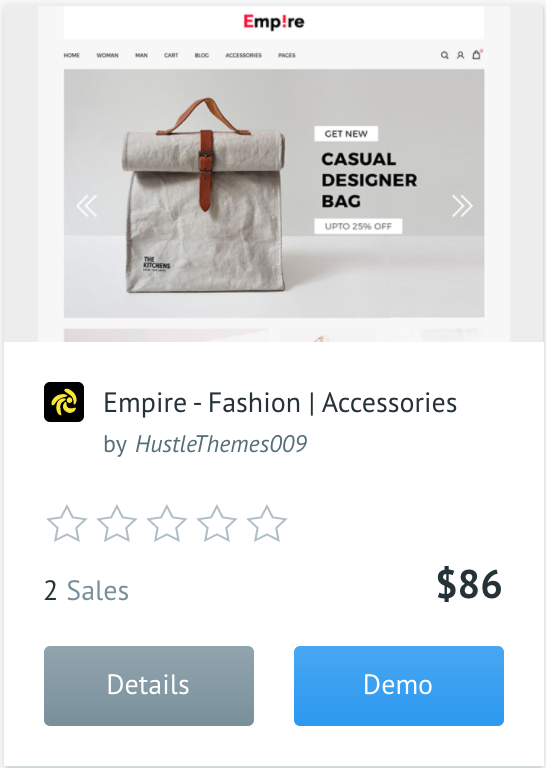Launch the blue Demo button
The image size is (546, 768).
[399, 686]
